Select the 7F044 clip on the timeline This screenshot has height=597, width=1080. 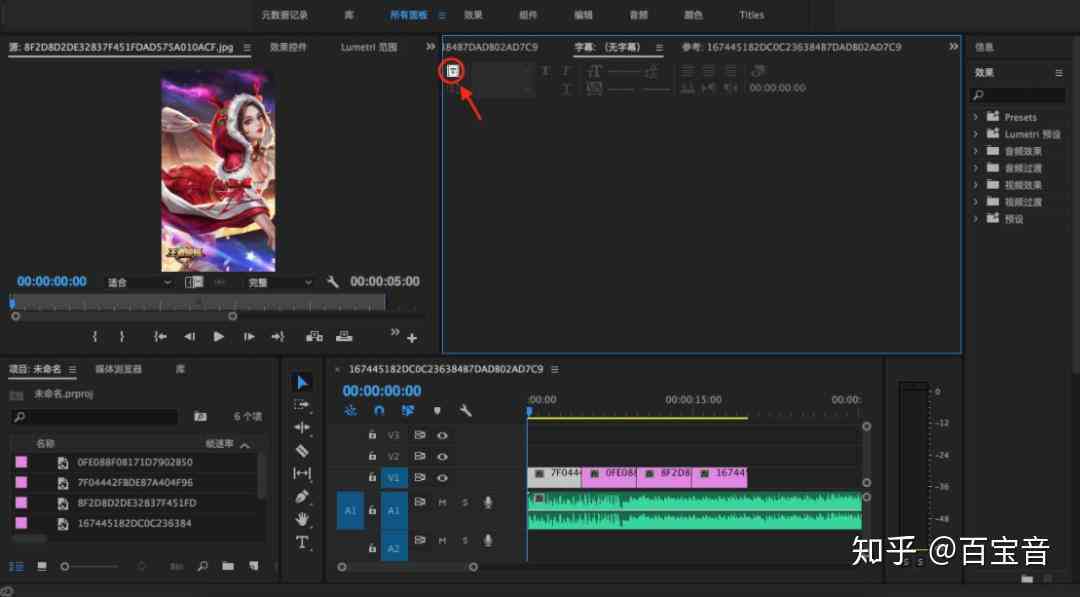[x=554, y=477]
